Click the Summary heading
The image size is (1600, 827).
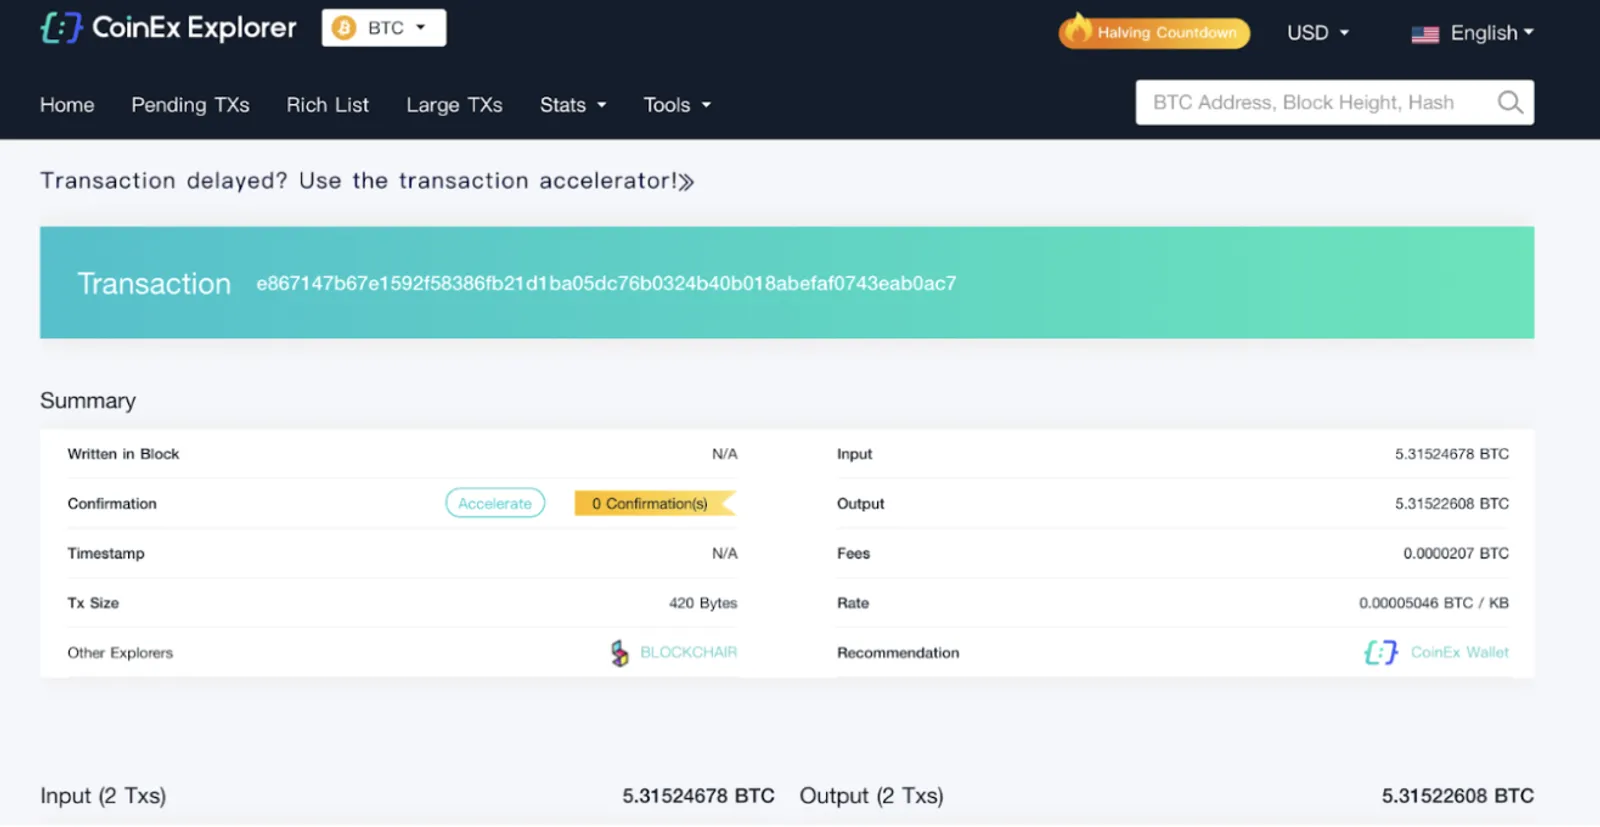[x=88, y=401]
